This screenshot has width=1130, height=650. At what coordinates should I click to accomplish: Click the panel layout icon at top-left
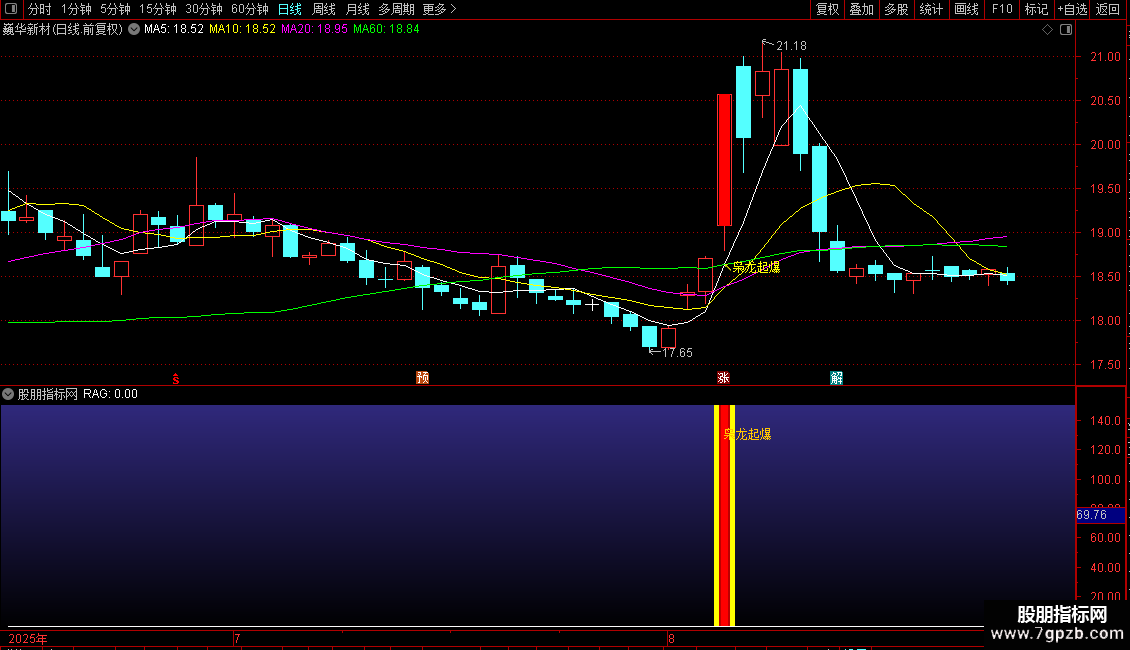pyautogui.click(x=11, y=9)
